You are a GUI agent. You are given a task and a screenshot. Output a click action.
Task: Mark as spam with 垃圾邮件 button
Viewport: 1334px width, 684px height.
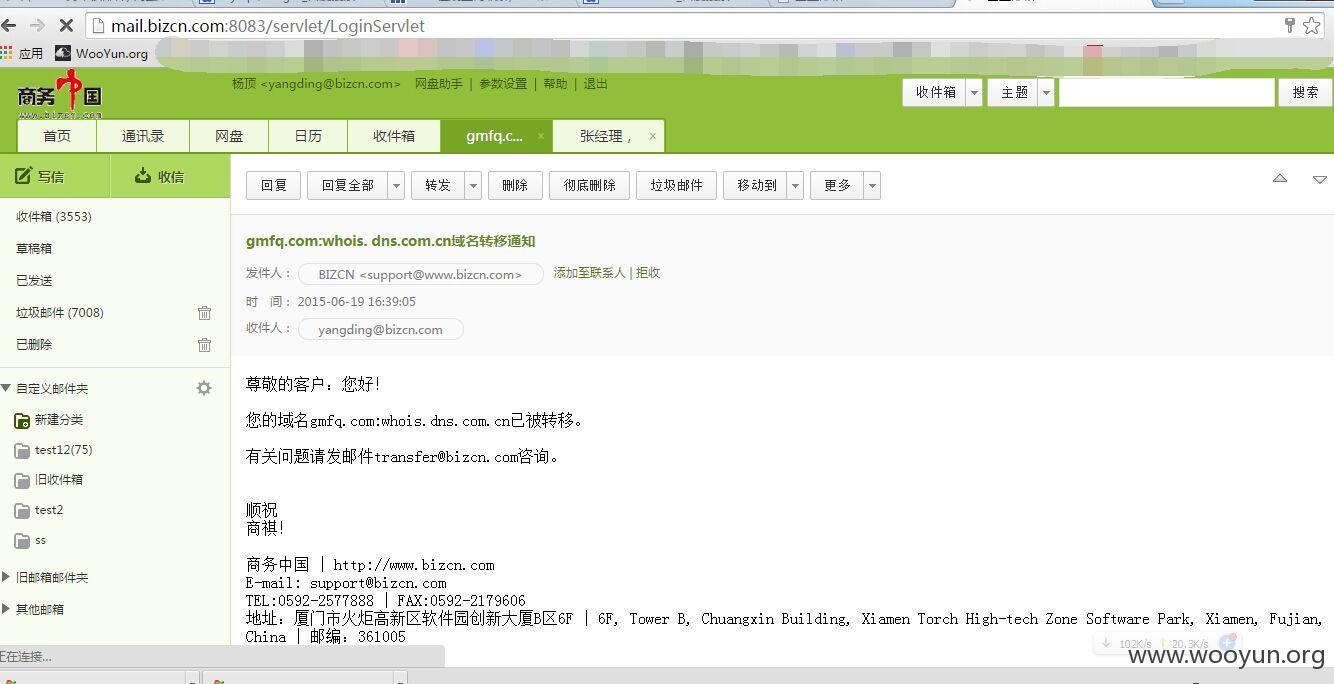(676, 185)
